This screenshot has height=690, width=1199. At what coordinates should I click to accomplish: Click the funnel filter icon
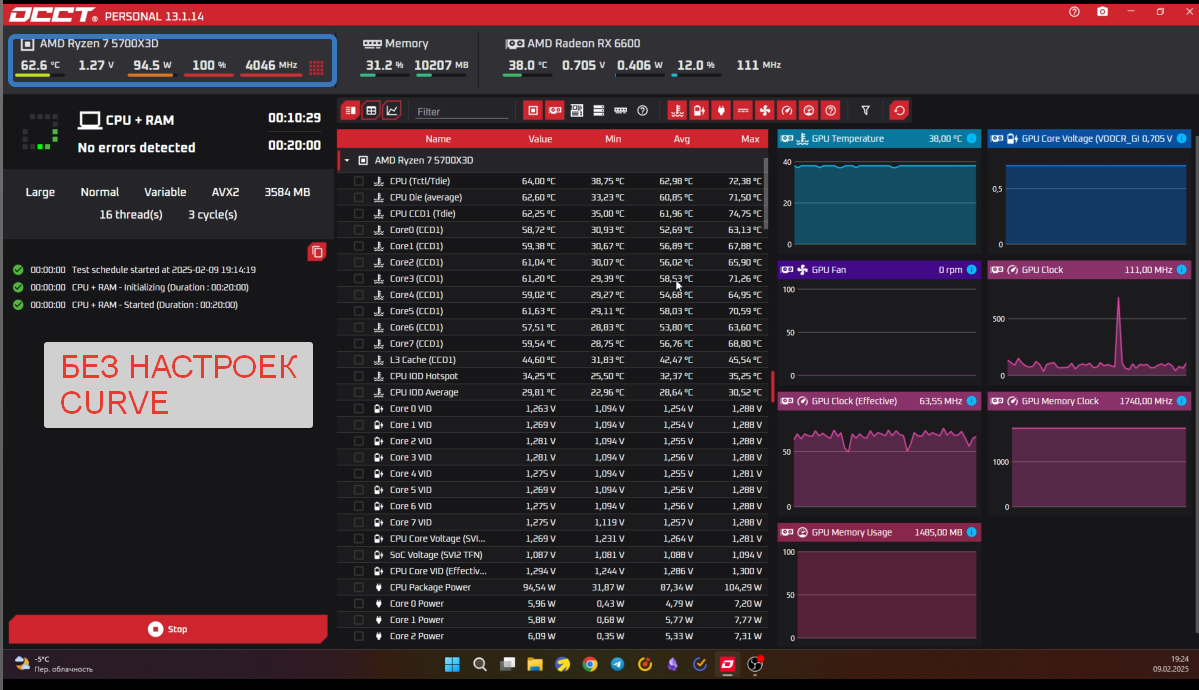(x=866, y=111)
